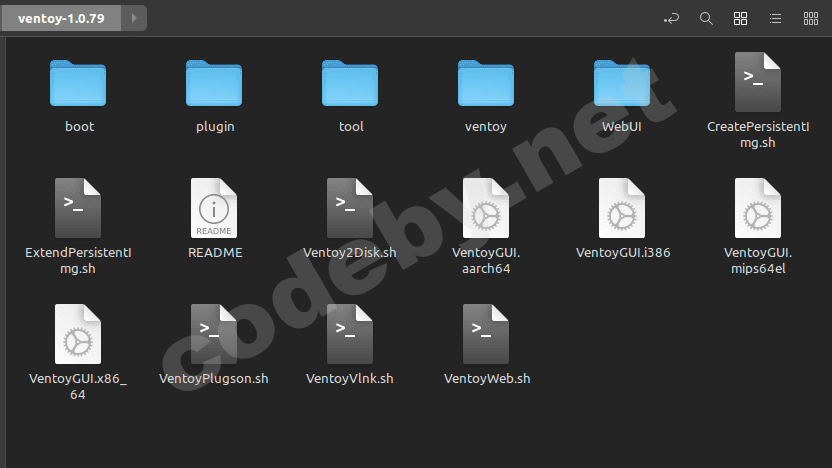Click the 'CreatePersistentImg.sh' file name label
The width and height of the screenshot is (832, 468).
click(758, 135)
